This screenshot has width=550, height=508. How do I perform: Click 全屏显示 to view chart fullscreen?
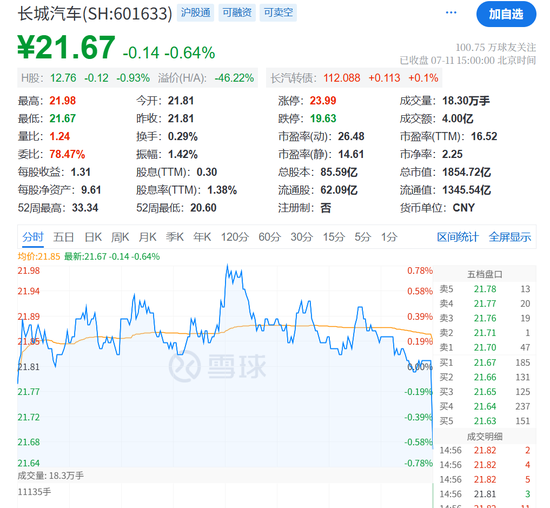click(x=510, y=237)
